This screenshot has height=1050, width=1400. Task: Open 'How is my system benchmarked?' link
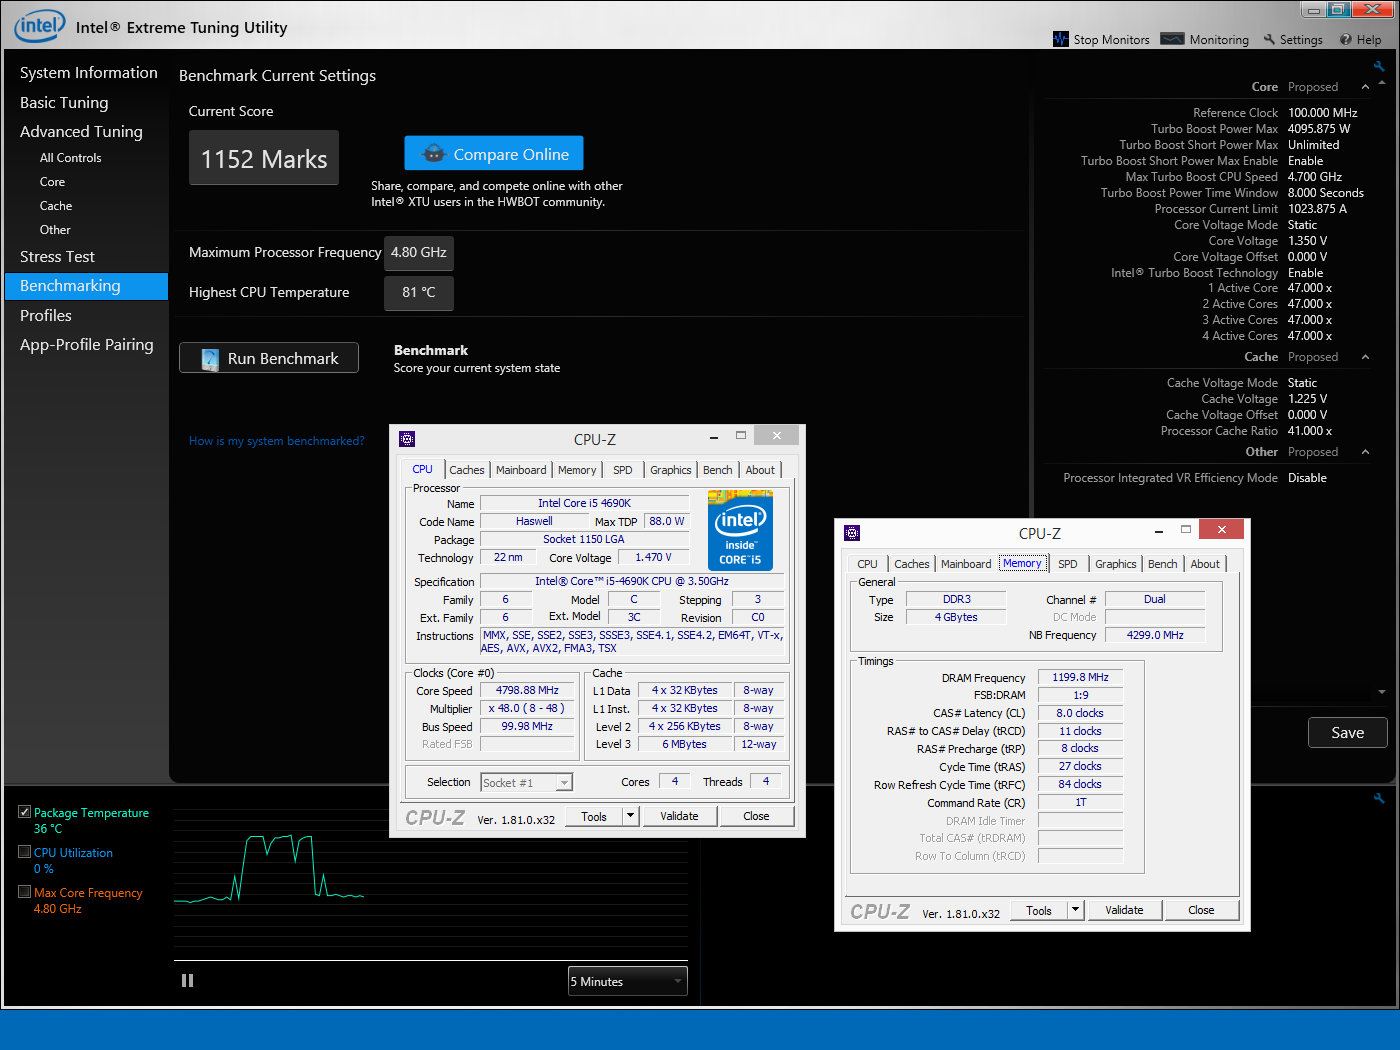tap(277, 441)
